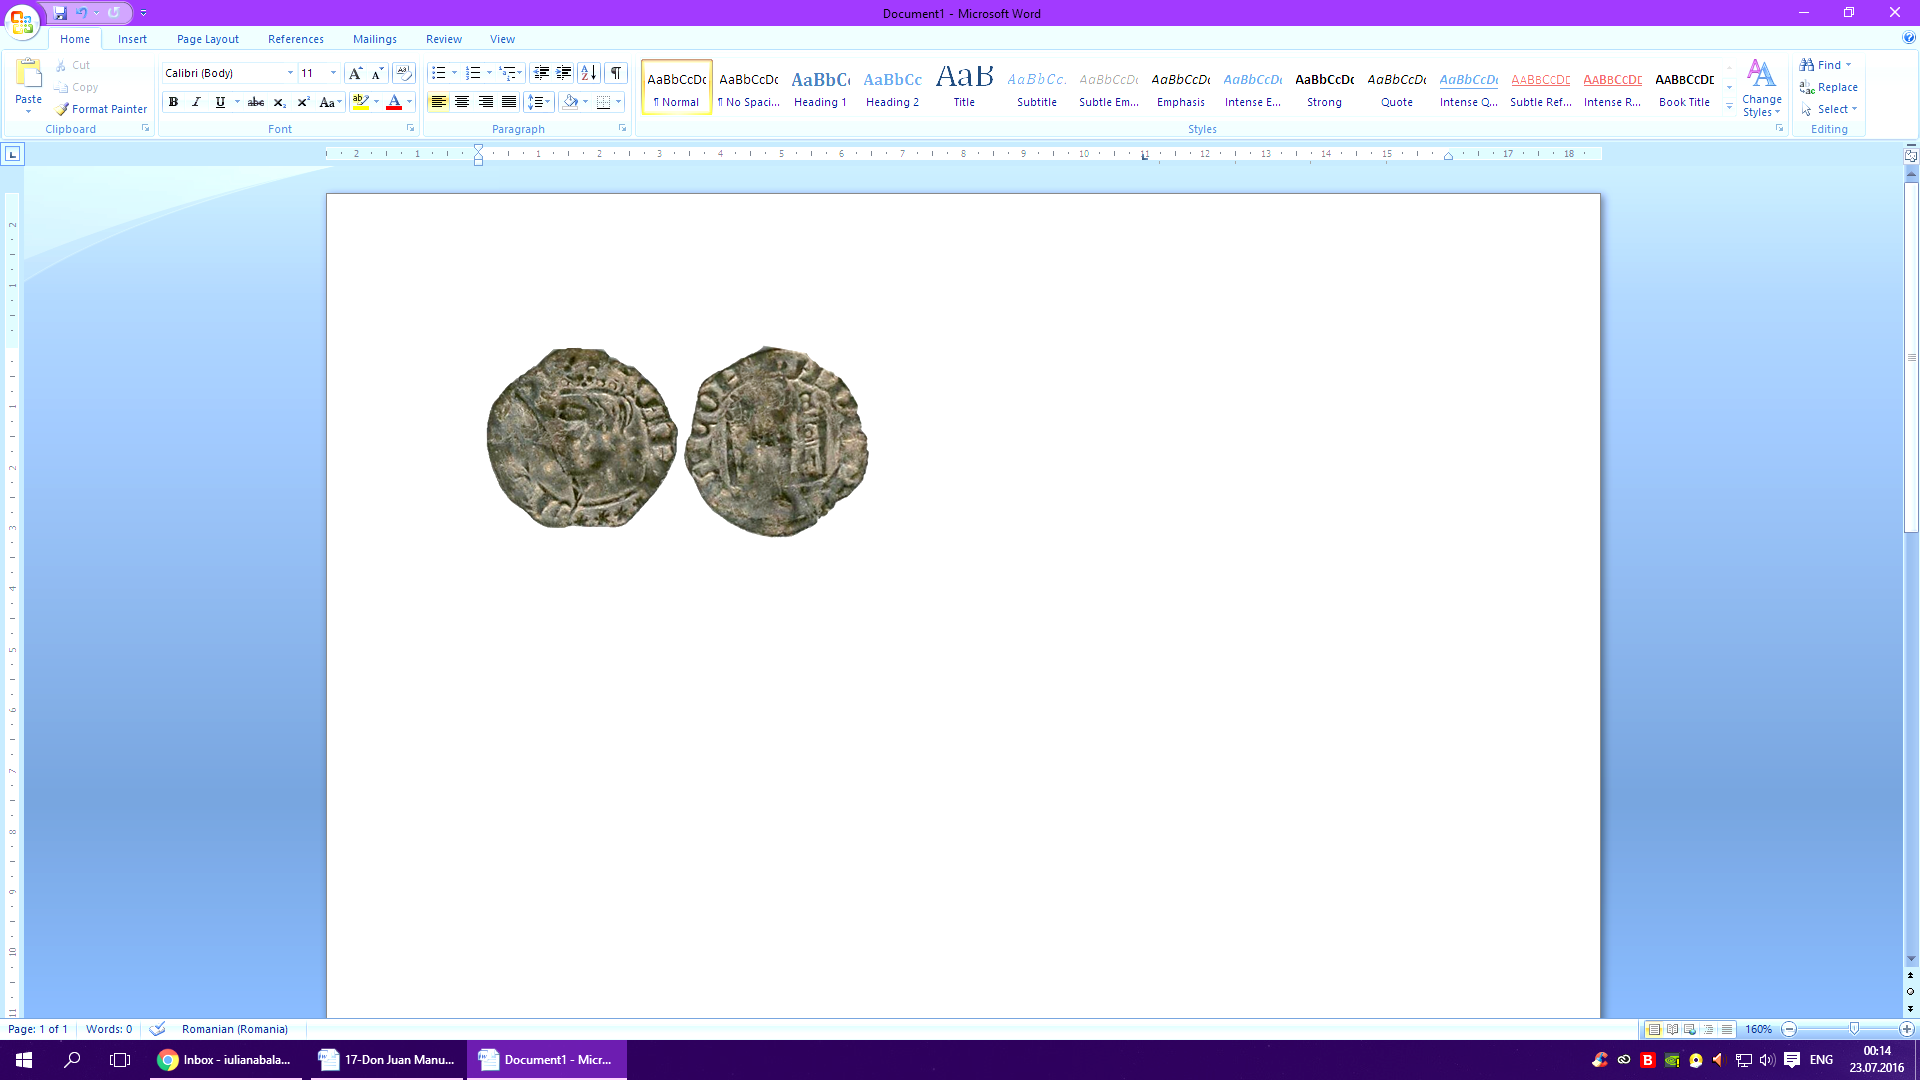Click the Save icon in quick access toolbar
This screenshot has height=1080, width=1920.
(x=60, y=13)
